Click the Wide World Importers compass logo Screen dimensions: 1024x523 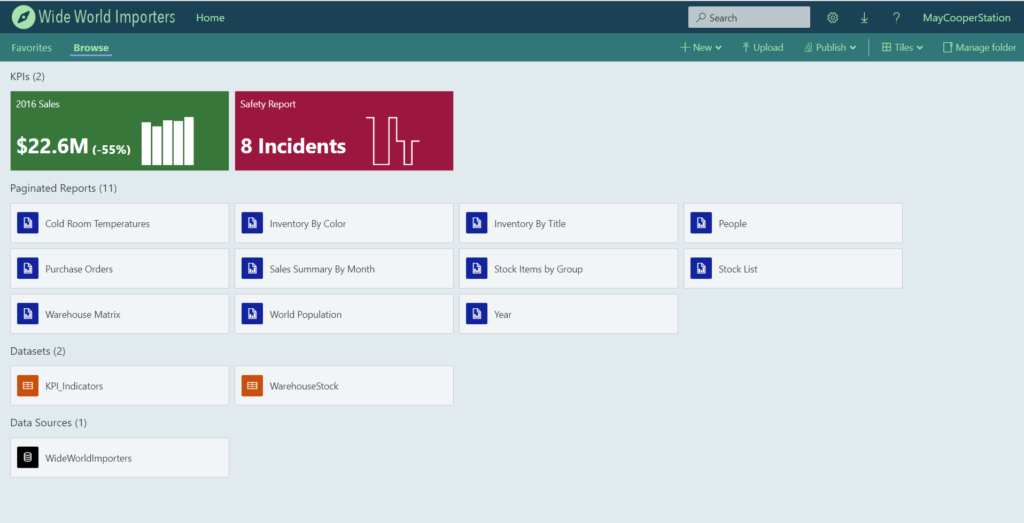(x=24, y=18)
